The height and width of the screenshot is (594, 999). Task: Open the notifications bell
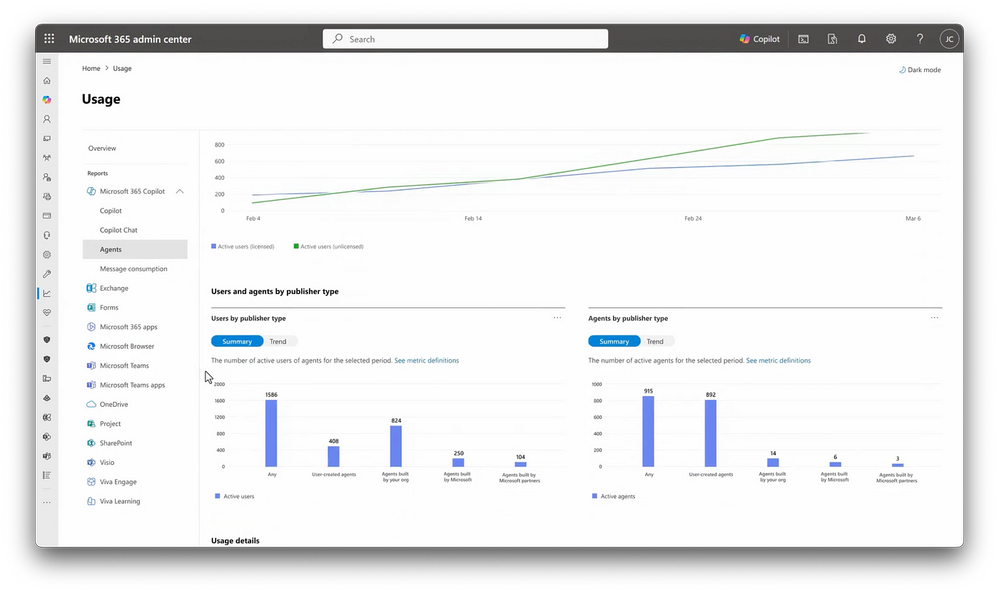click(861, 39)
